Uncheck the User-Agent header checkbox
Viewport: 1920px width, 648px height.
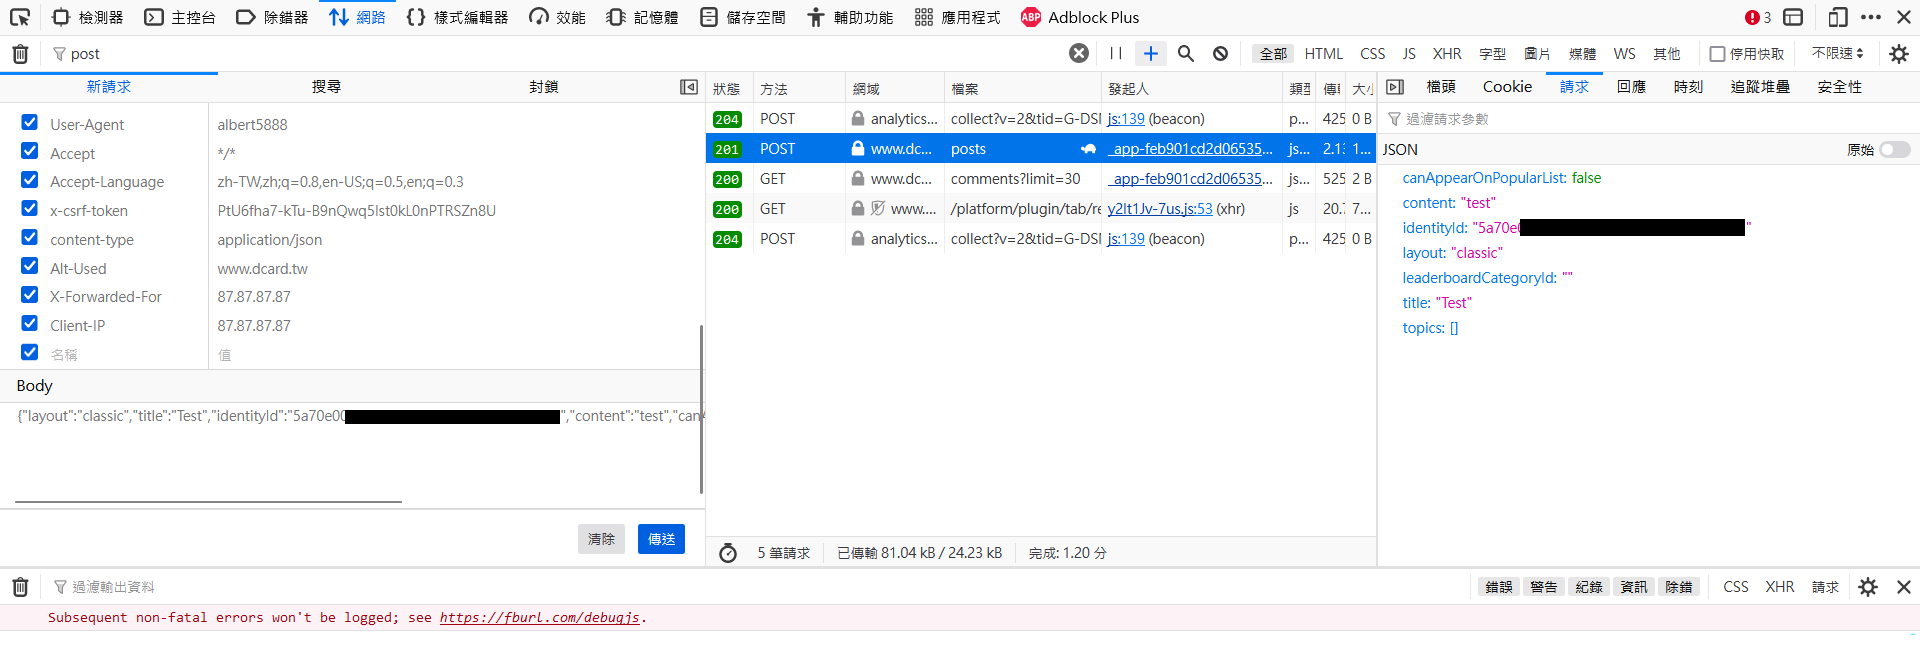(x=30, y=123)
